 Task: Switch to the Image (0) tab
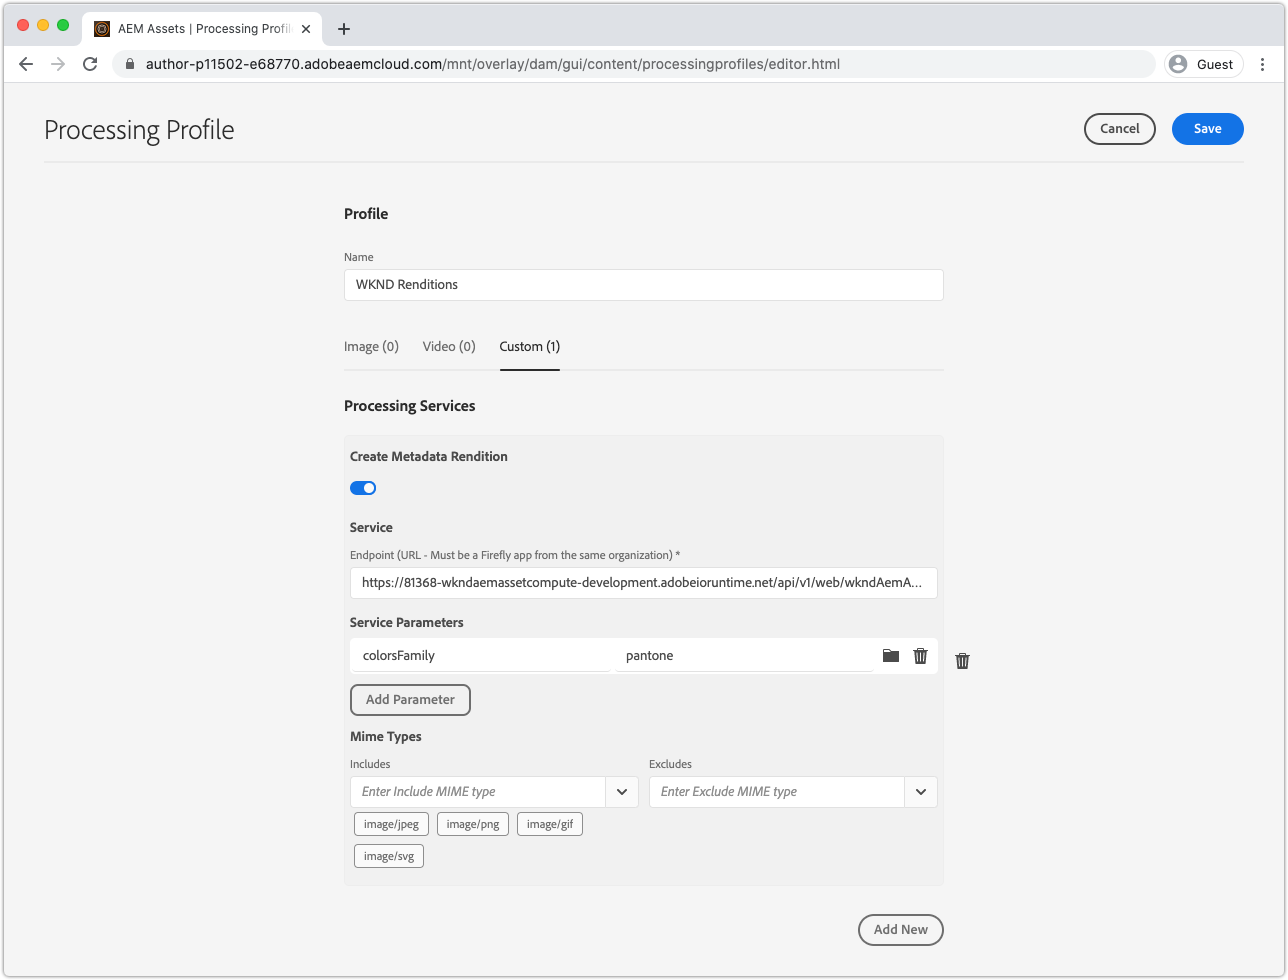click(x=371, y=346)
